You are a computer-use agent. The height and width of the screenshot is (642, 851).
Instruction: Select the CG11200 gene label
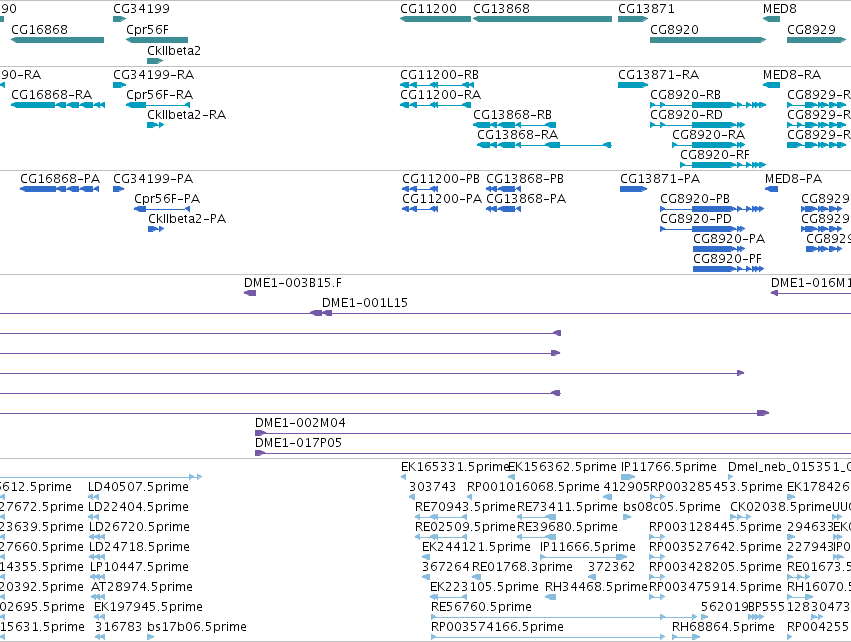point(428,9)
